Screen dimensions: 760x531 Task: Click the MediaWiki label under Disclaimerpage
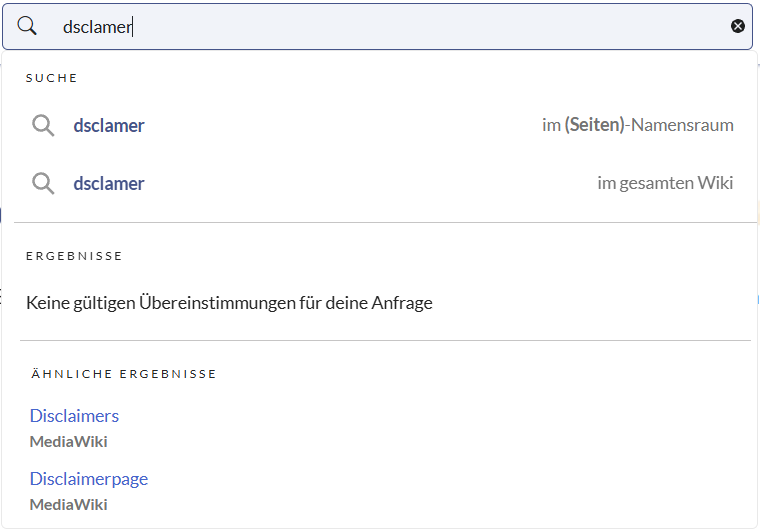(x=68, y=505)
